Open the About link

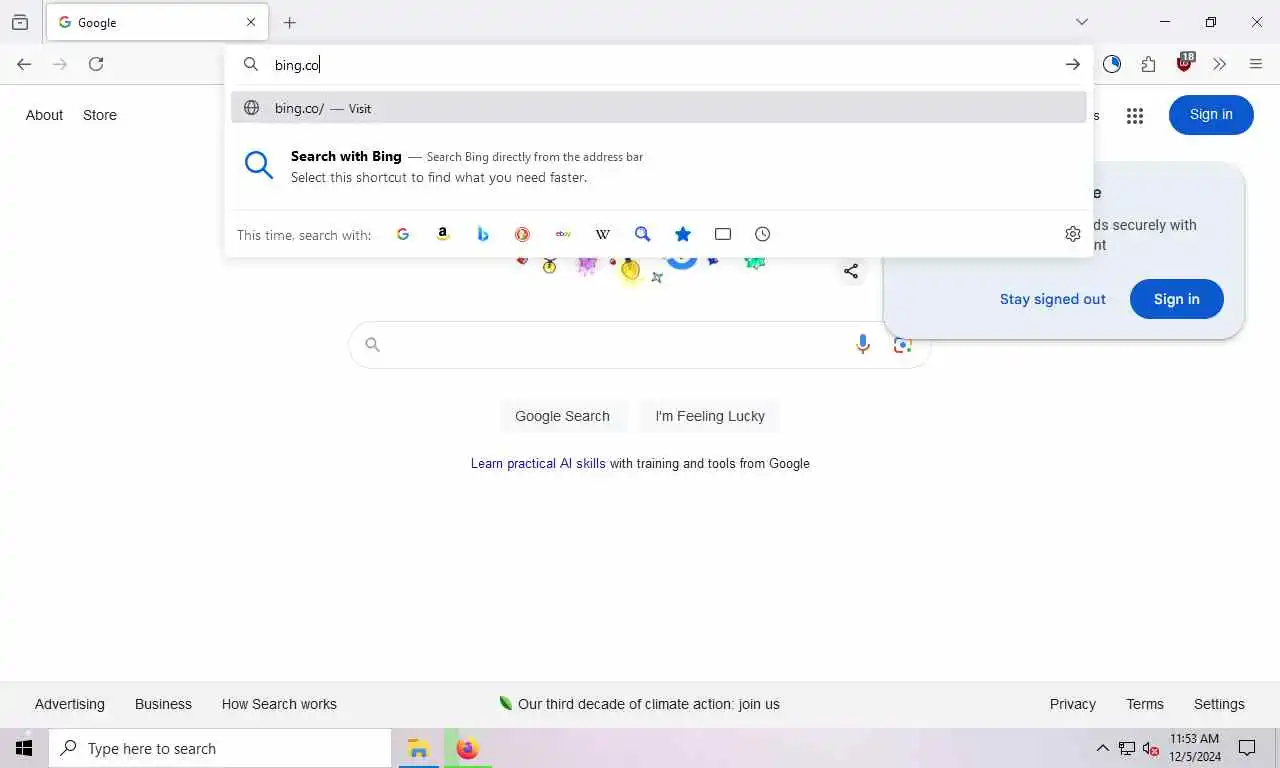[x=44, y=115]
